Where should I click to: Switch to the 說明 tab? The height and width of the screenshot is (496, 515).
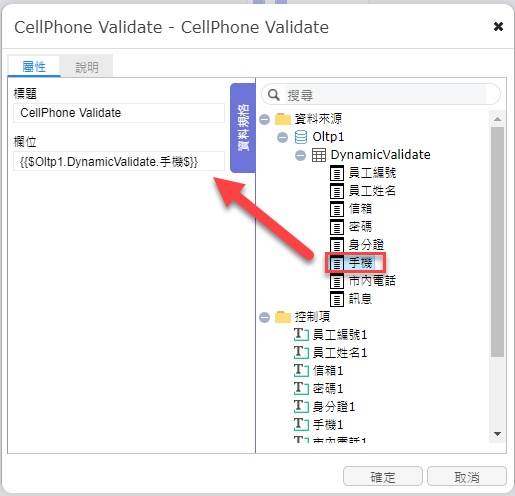pyautogui.click(x=87, y=67)
